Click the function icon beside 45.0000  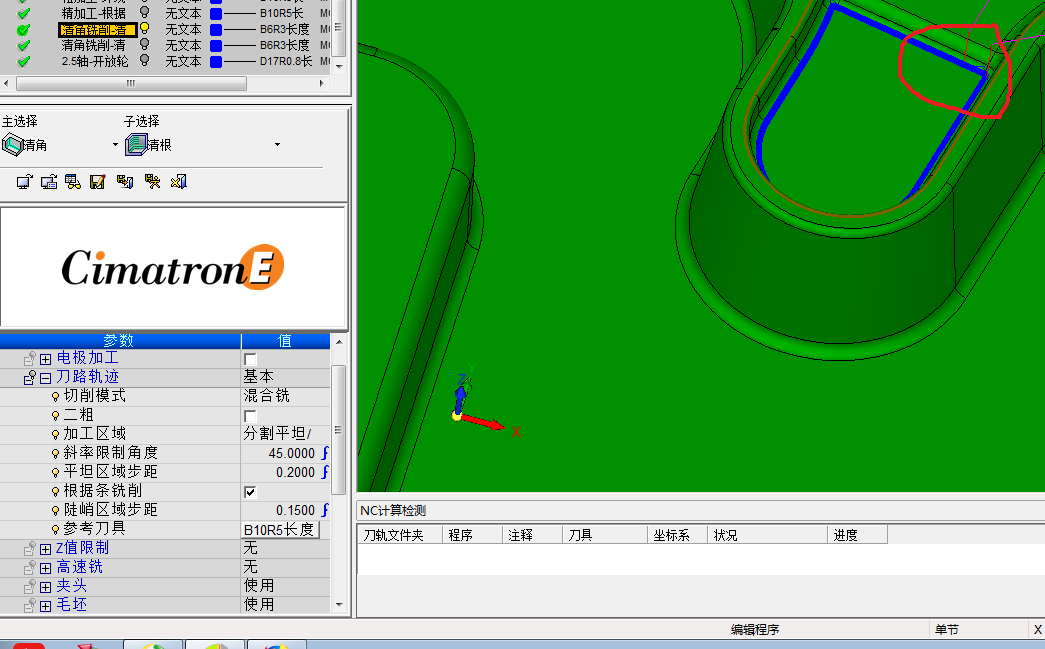(x=325, y=453)
